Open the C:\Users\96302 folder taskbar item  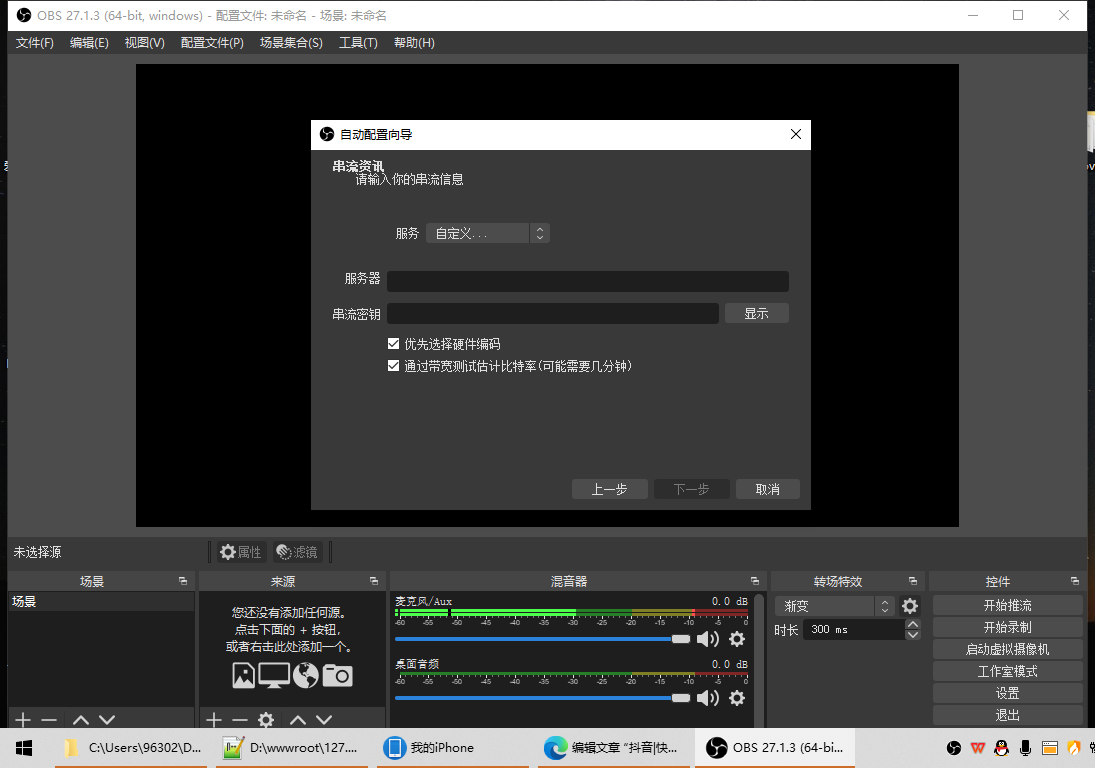click(131, 748)
